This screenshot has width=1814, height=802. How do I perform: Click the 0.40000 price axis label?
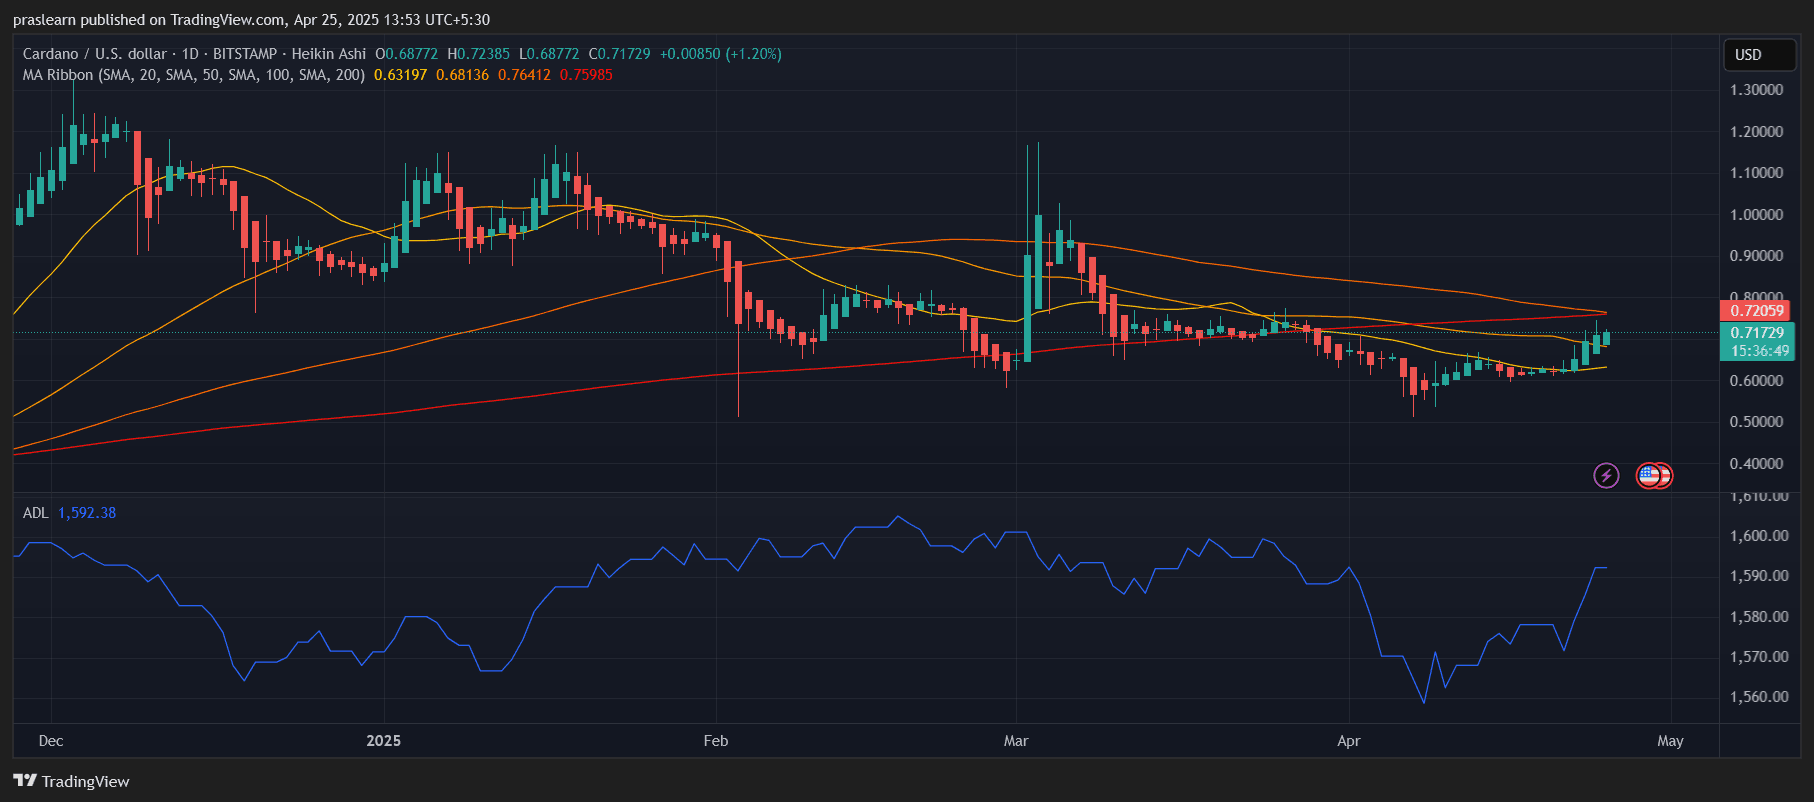point(1757,464)
